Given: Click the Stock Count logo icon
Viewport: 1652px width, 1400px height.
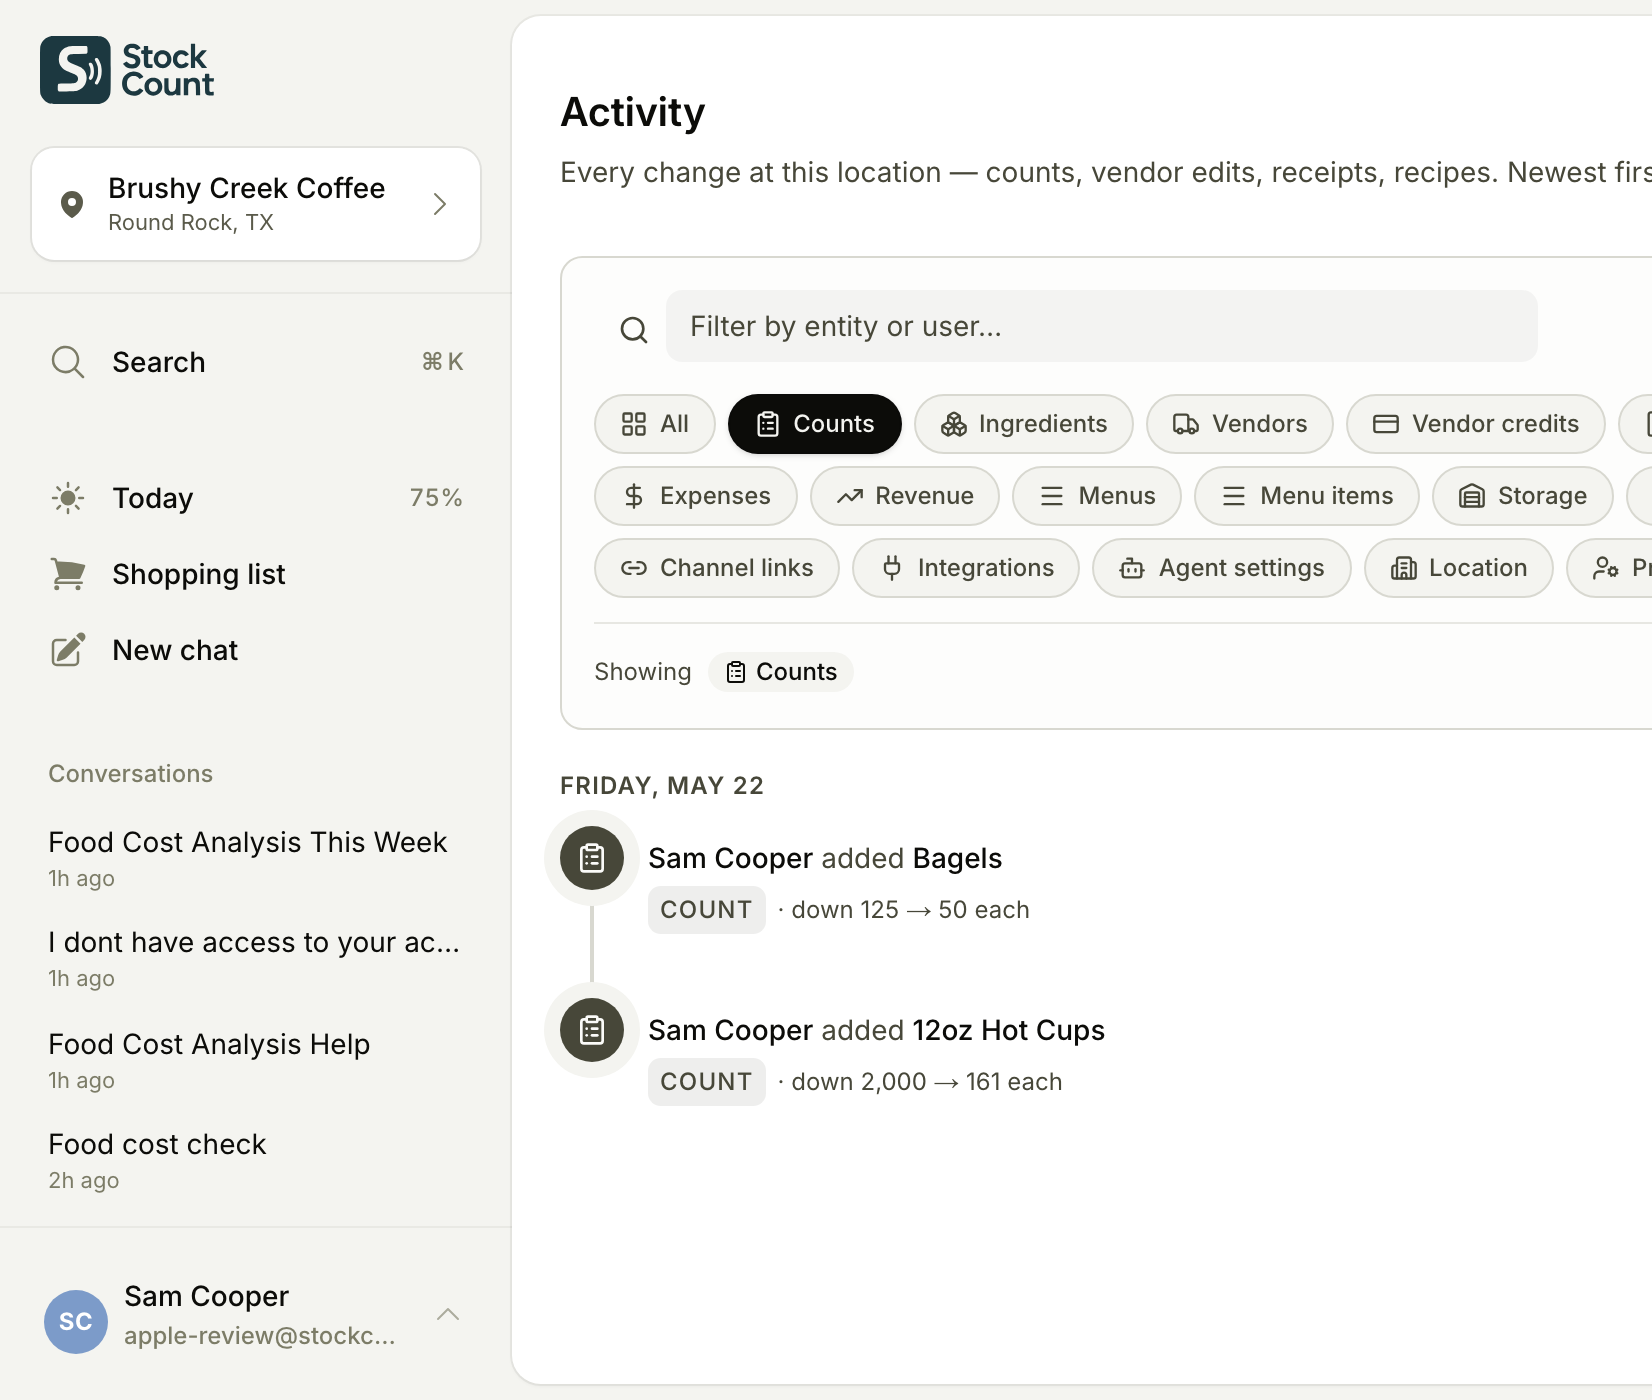Looking at the screenshot, I should coord(75,70).
